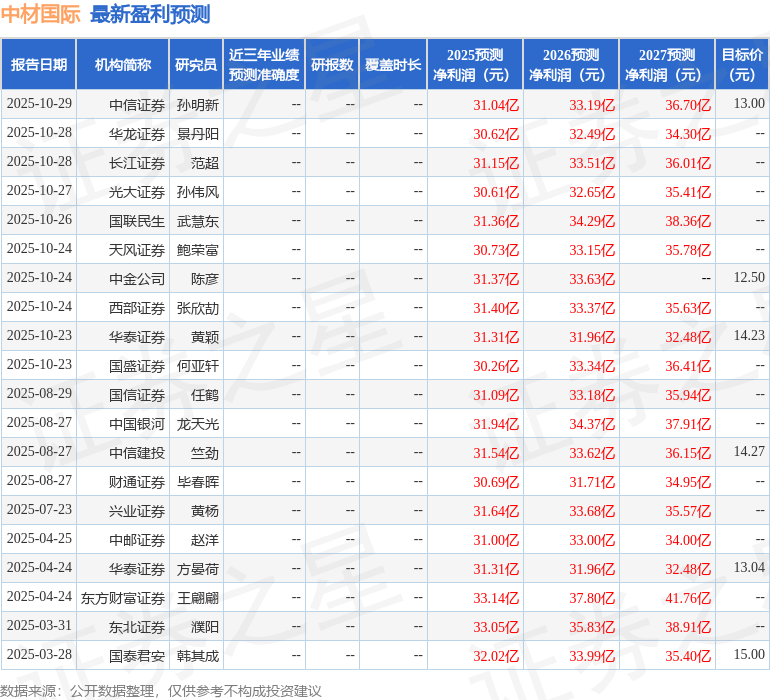Click the 研究员 column header

(195, 65)
